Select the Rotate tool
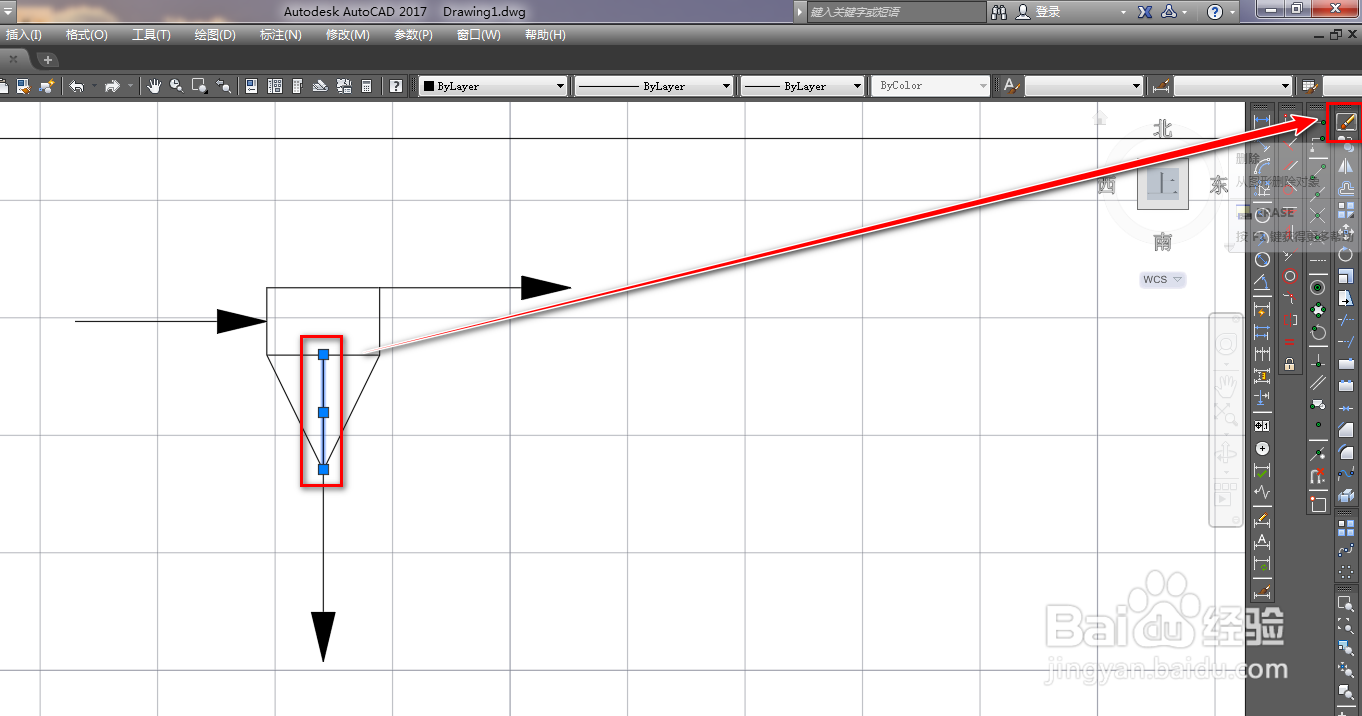The height and width of the screenshot is (716, 1362). point(1346,254)
